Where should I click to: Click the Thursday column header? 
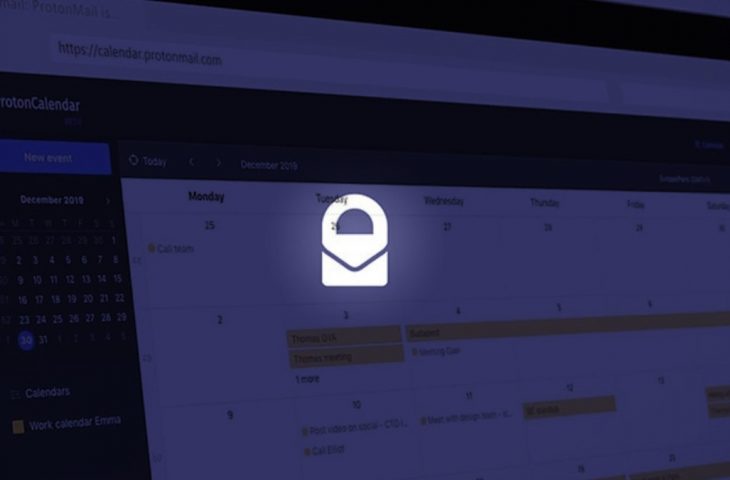click(545, 203)
